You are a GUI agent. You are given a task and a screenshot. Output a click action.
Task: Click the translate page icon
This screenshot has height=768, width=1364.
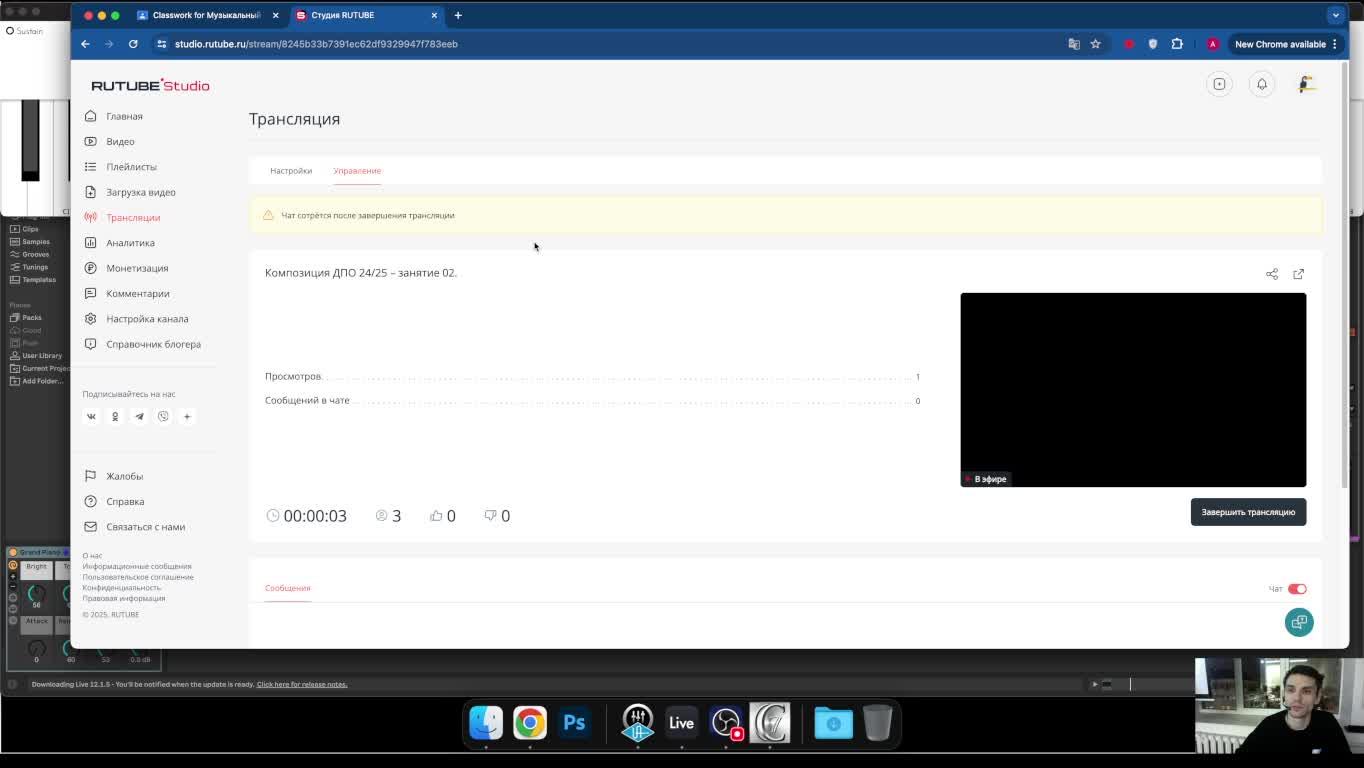(1074, 44)
